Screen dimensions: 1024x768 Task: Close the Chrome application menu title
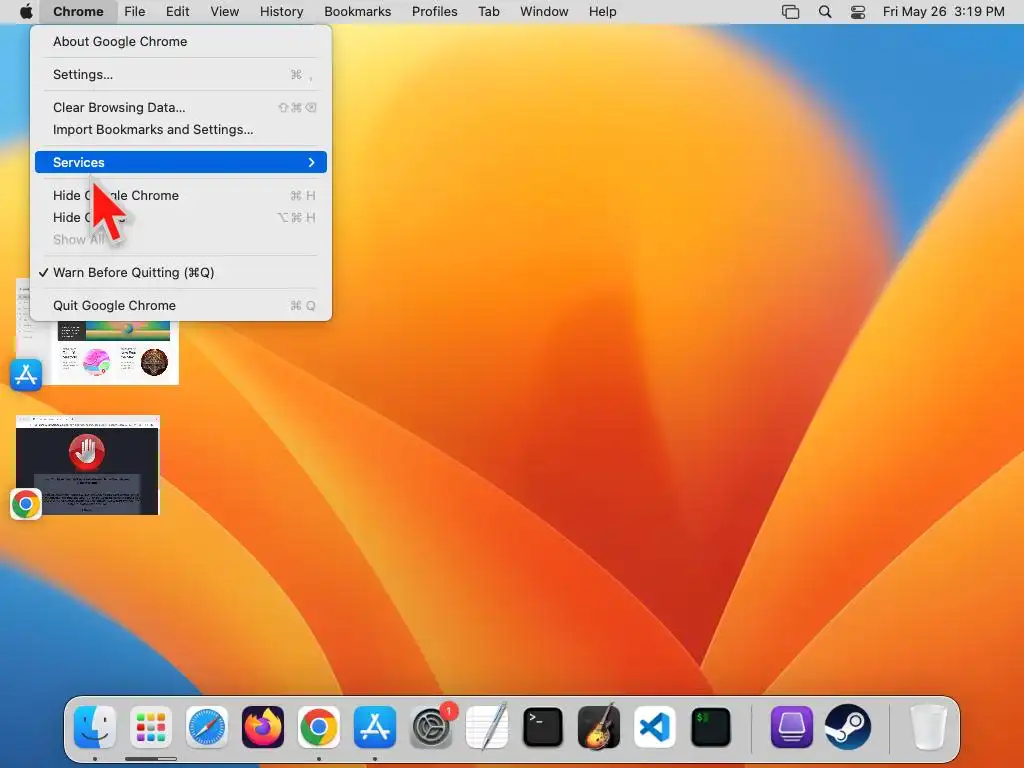tap(78, 12)
